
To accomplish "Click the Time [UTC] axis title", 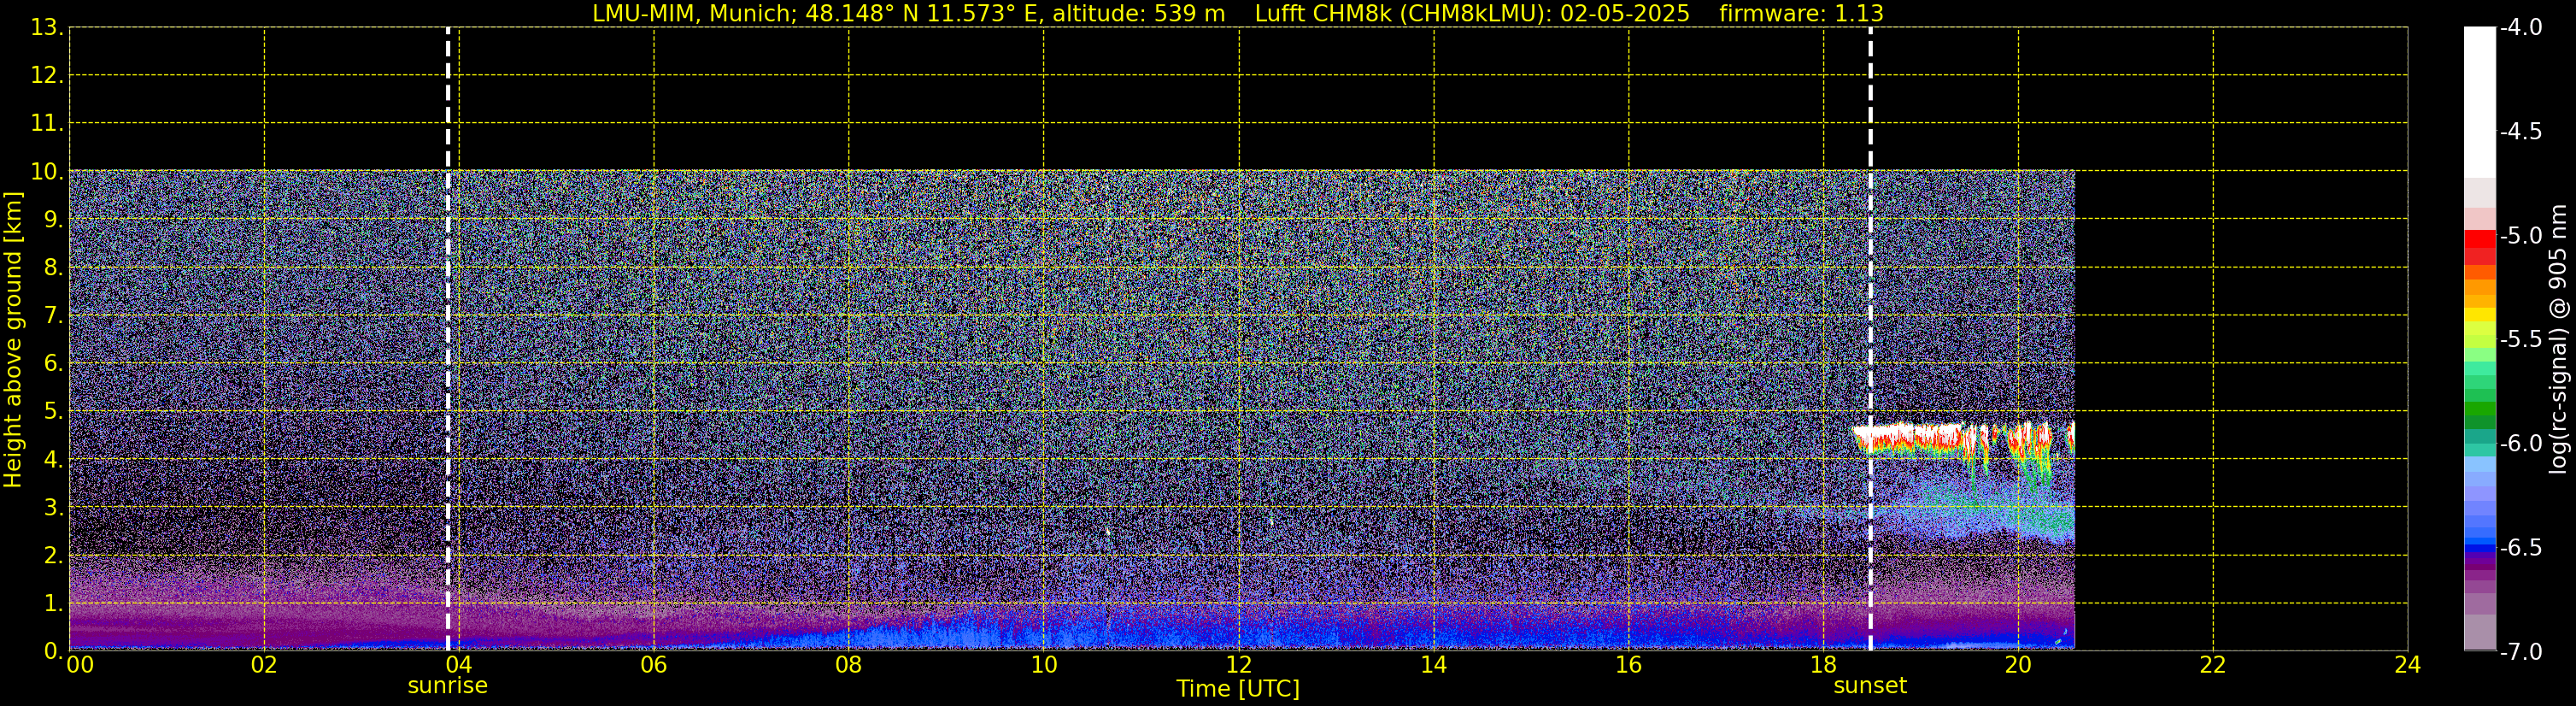I will (x=1238, y=689).
